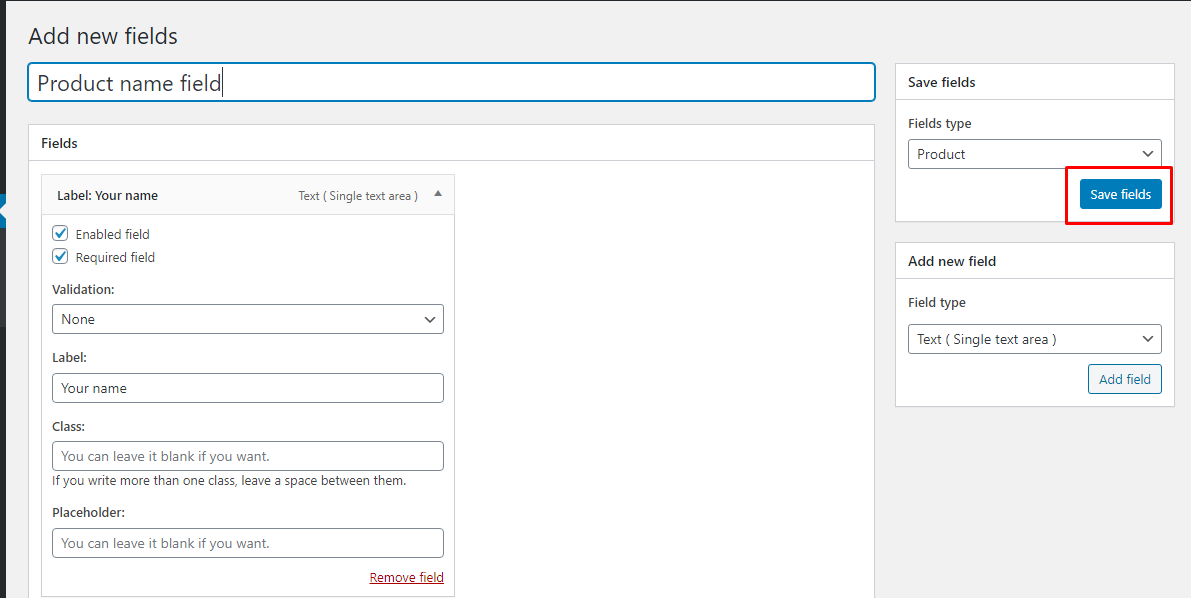Screen dimensions: 1191x598
Task: Click the 'Placeholder:' label text
Action: point(88,512)
